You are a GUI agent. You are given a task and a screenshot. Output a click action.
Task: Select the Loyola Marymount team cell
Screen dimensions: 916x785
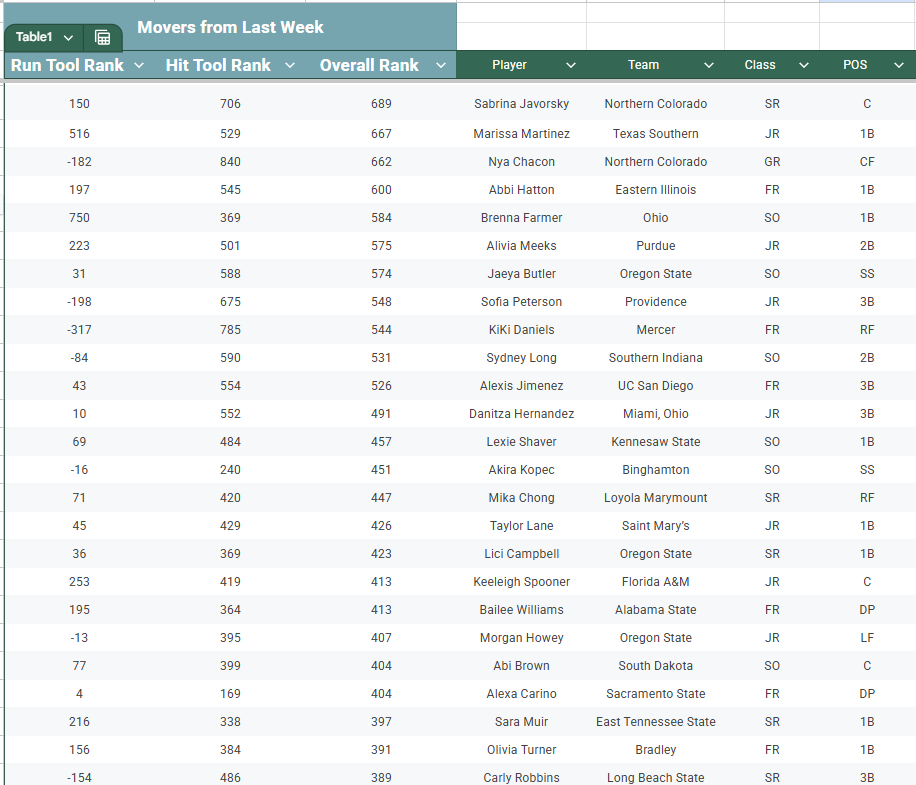pos(655,498)
